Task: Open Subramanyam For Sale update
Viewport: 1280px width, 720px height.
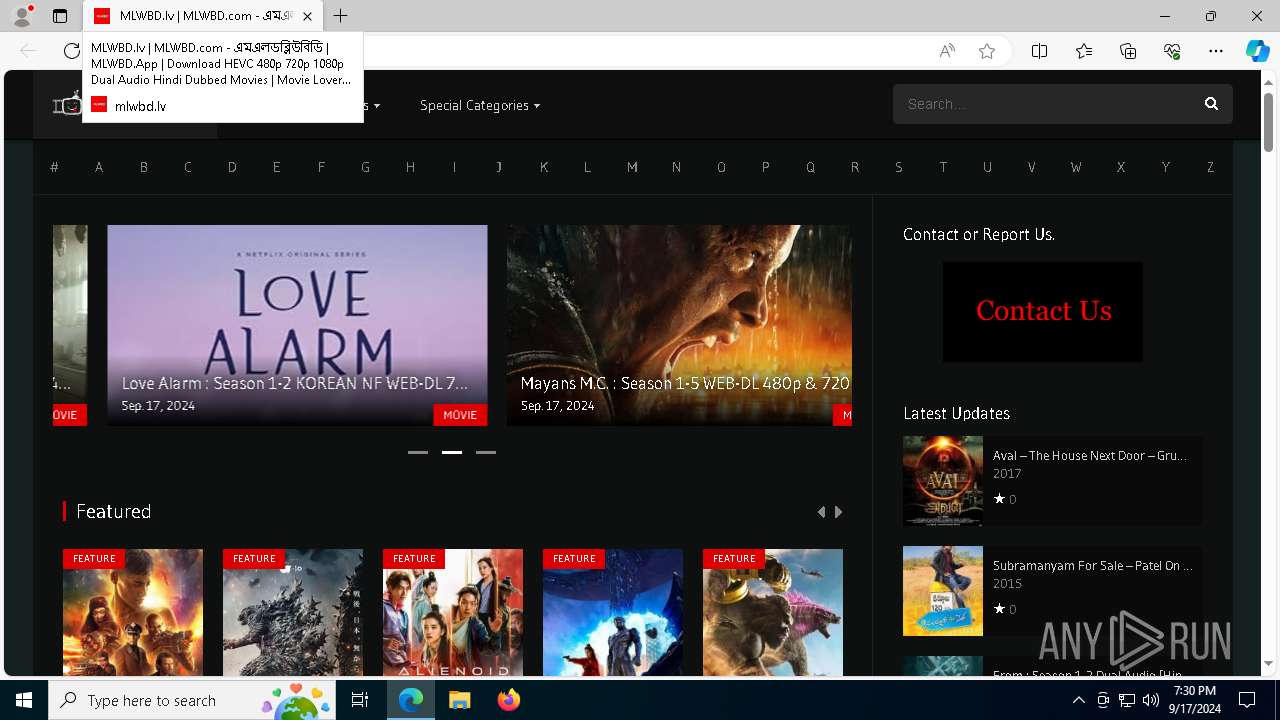Action: tap(1092, 565)
